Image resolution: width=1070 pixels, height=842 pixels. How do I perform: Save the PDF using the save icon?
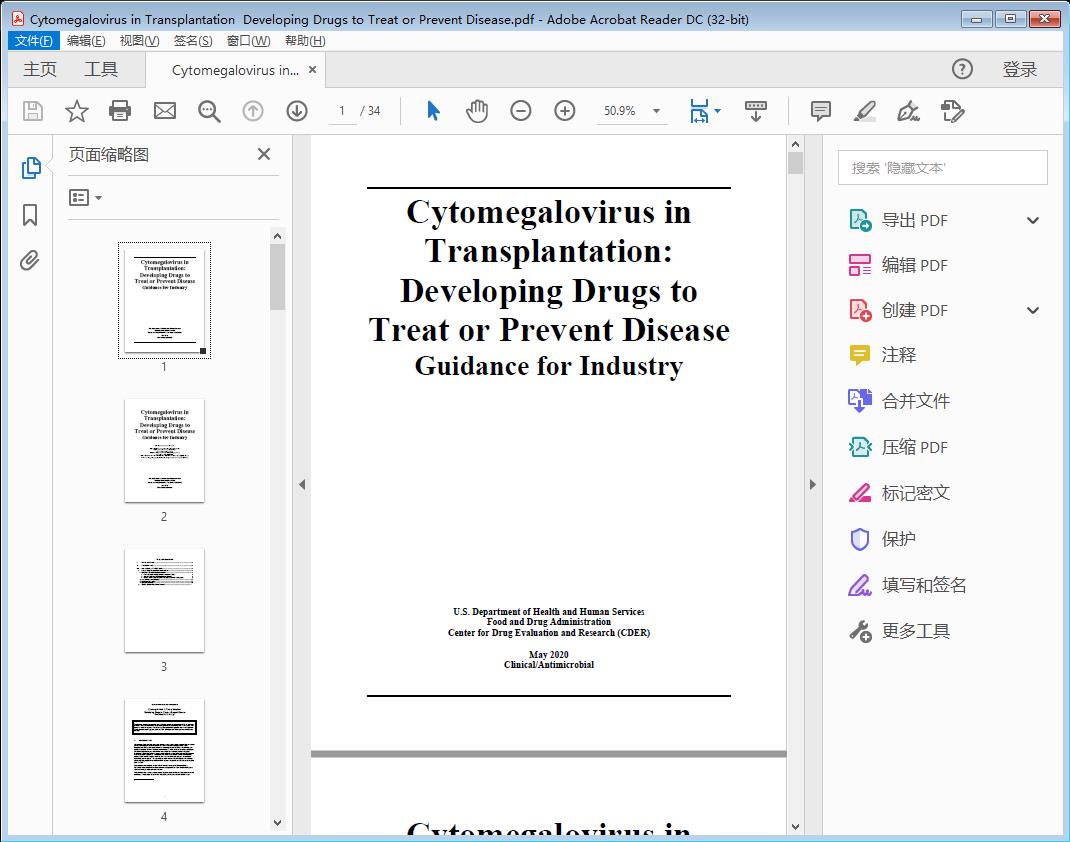click(31, 111)
